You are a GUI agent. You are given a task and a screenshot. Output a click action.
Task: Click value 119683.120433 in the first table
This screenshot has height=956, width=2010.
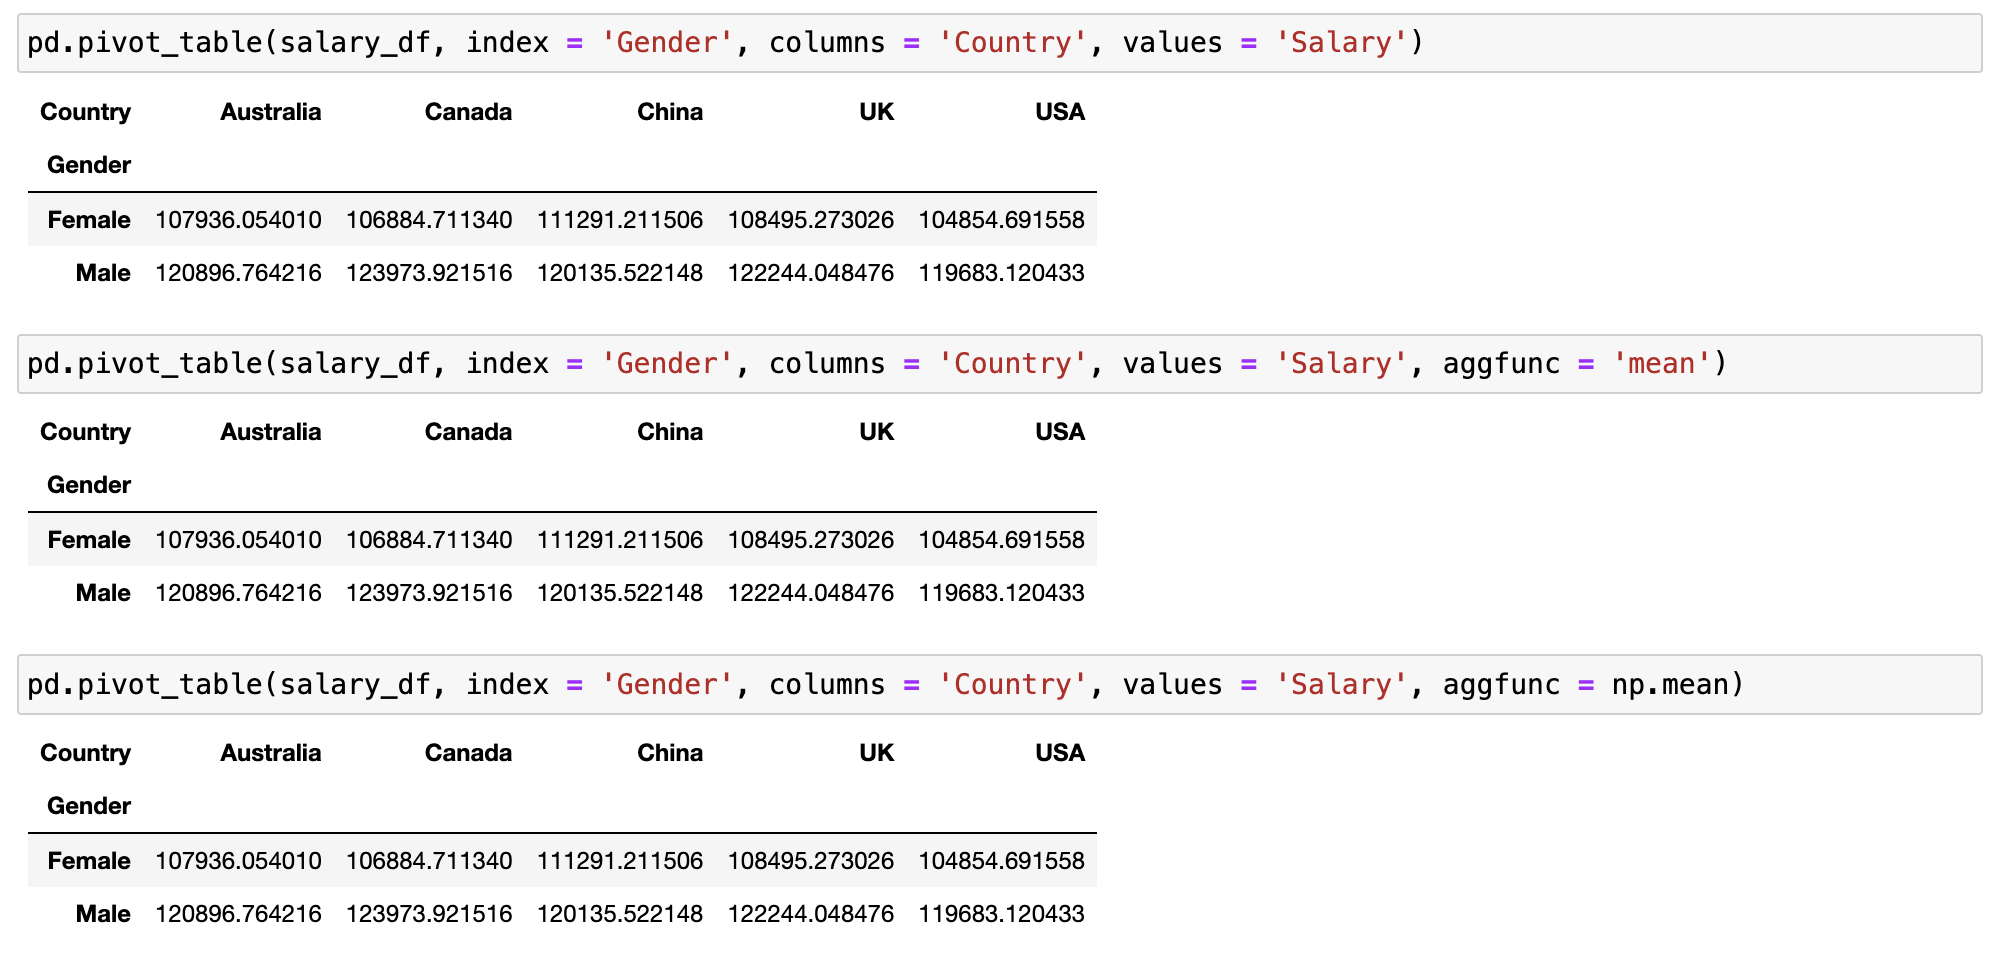coord(1002,273)
